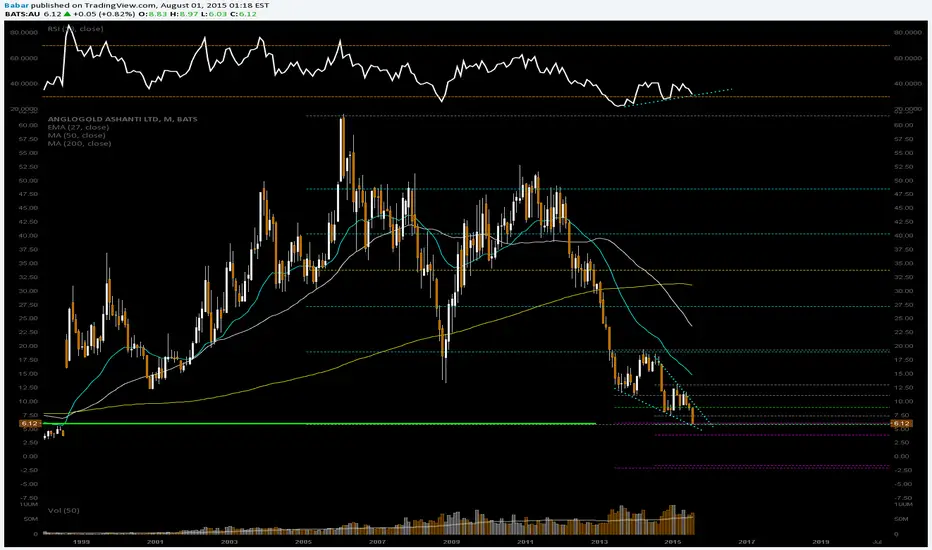This screenshot has height=550, width=932.
Task: Click 60.00 on the right price axis
Action: [902, 125]
